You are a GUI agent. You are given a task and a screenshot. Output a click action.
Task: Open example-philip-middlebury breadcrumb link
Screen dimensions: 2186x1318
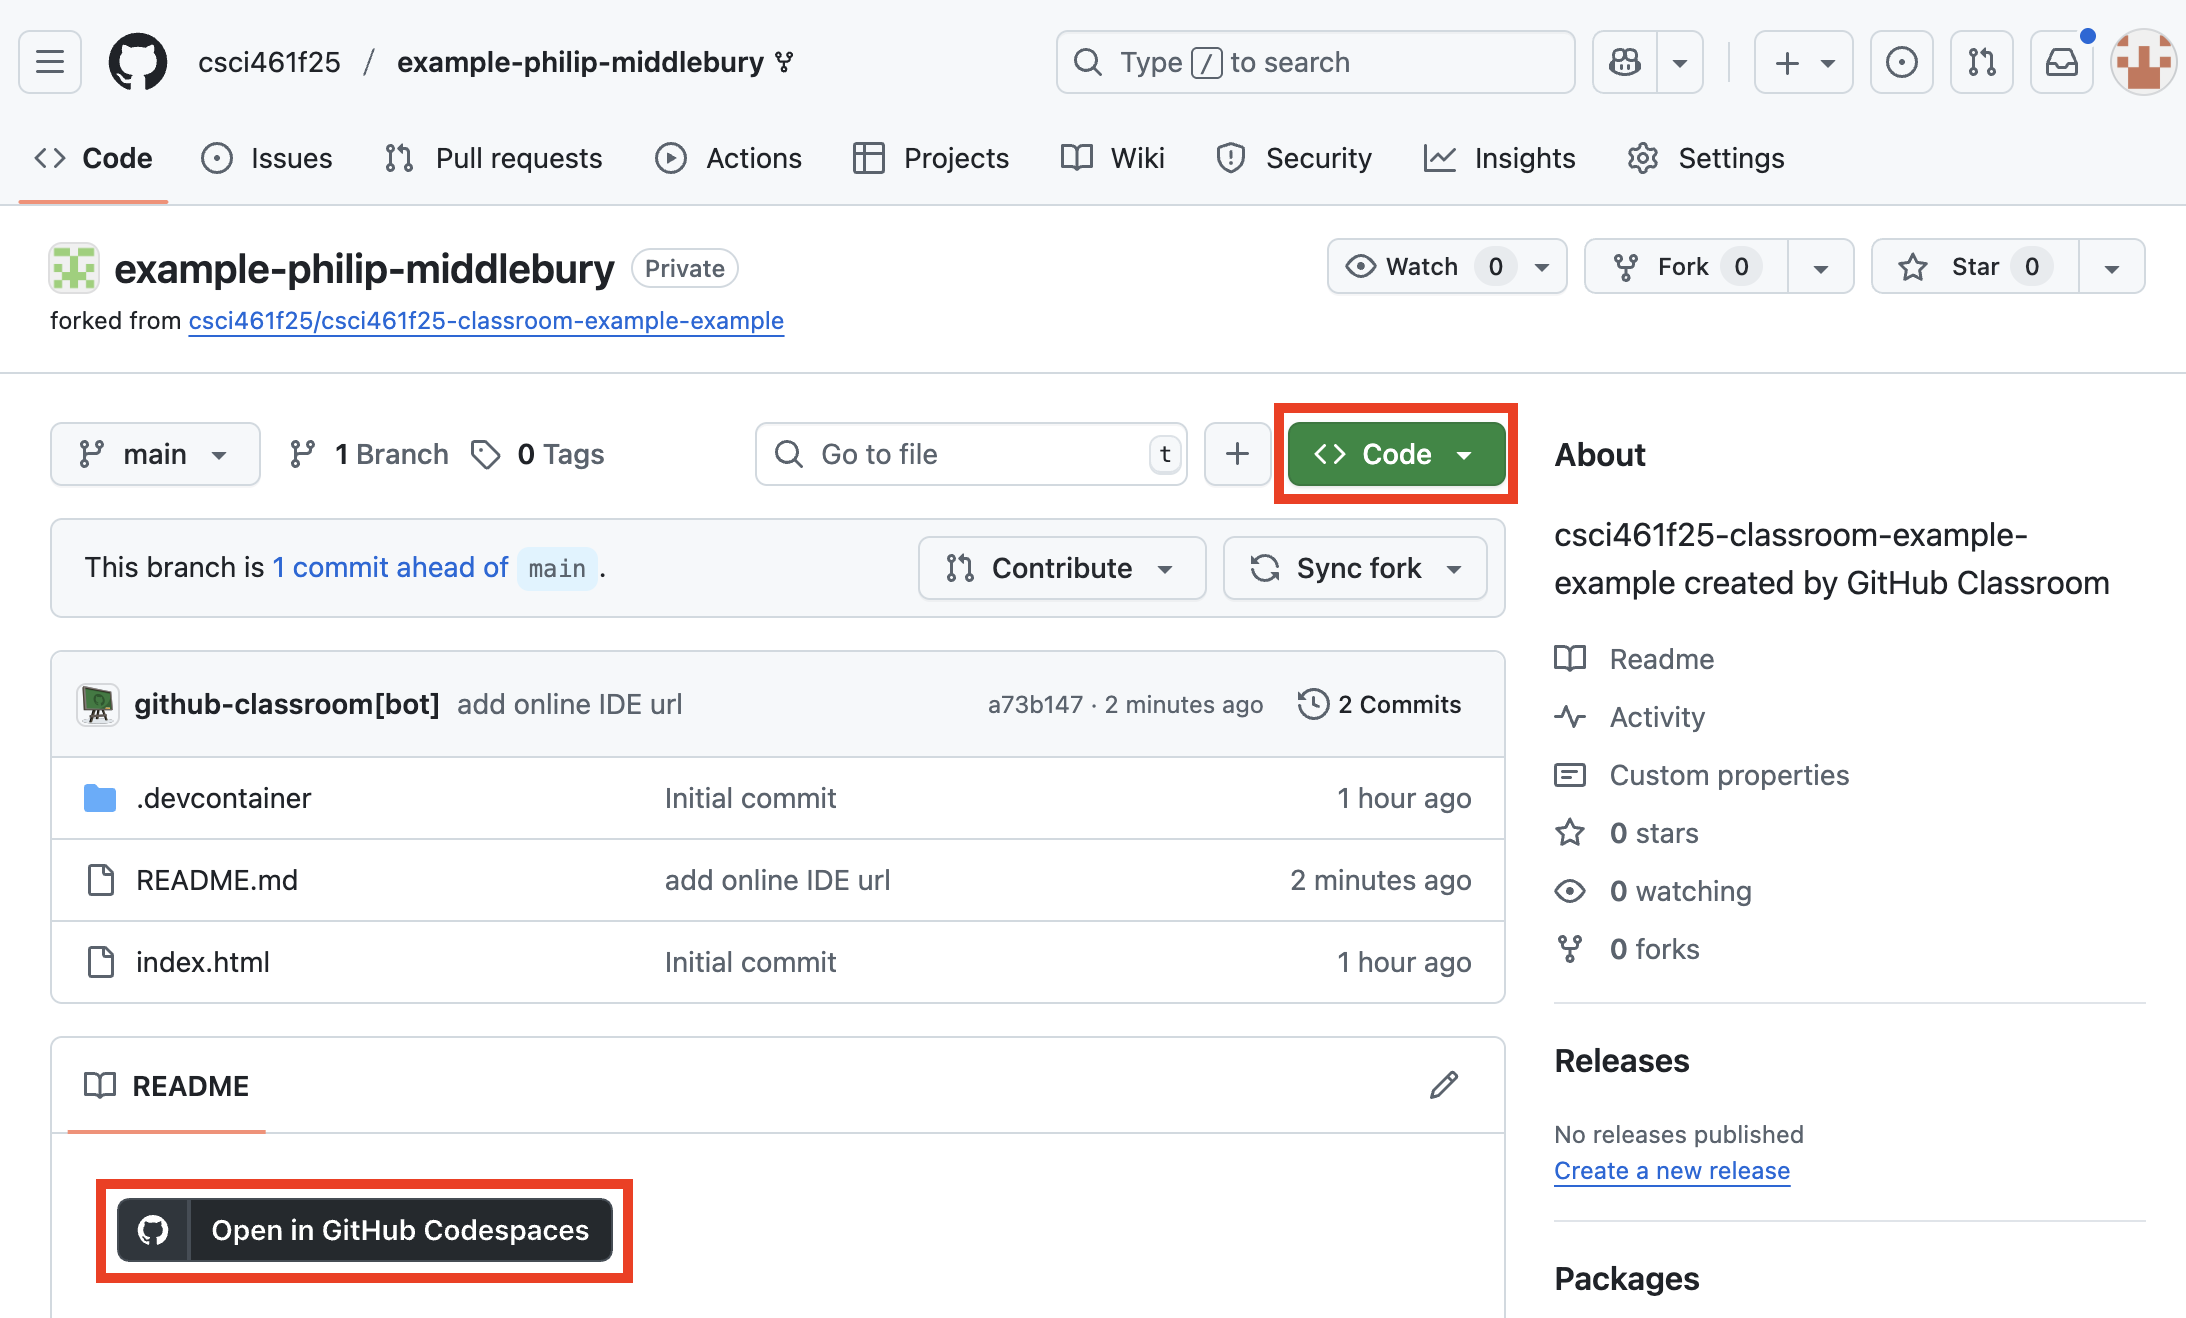click(x=580, y=62)
